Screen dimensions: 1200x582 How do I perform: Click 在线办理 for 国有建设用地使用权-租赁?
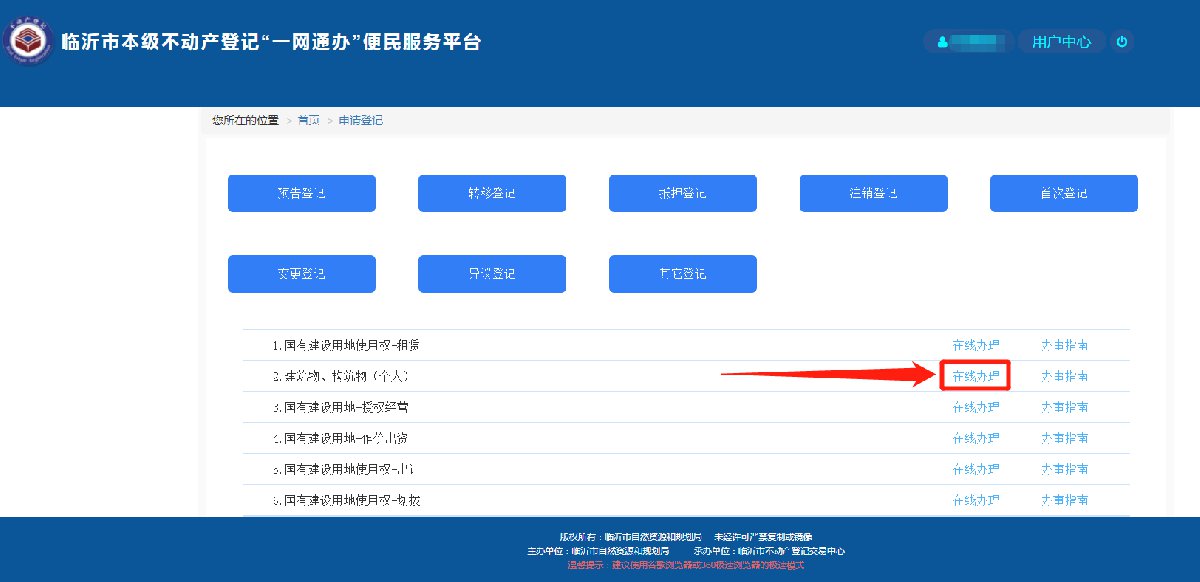click(975, 345)
